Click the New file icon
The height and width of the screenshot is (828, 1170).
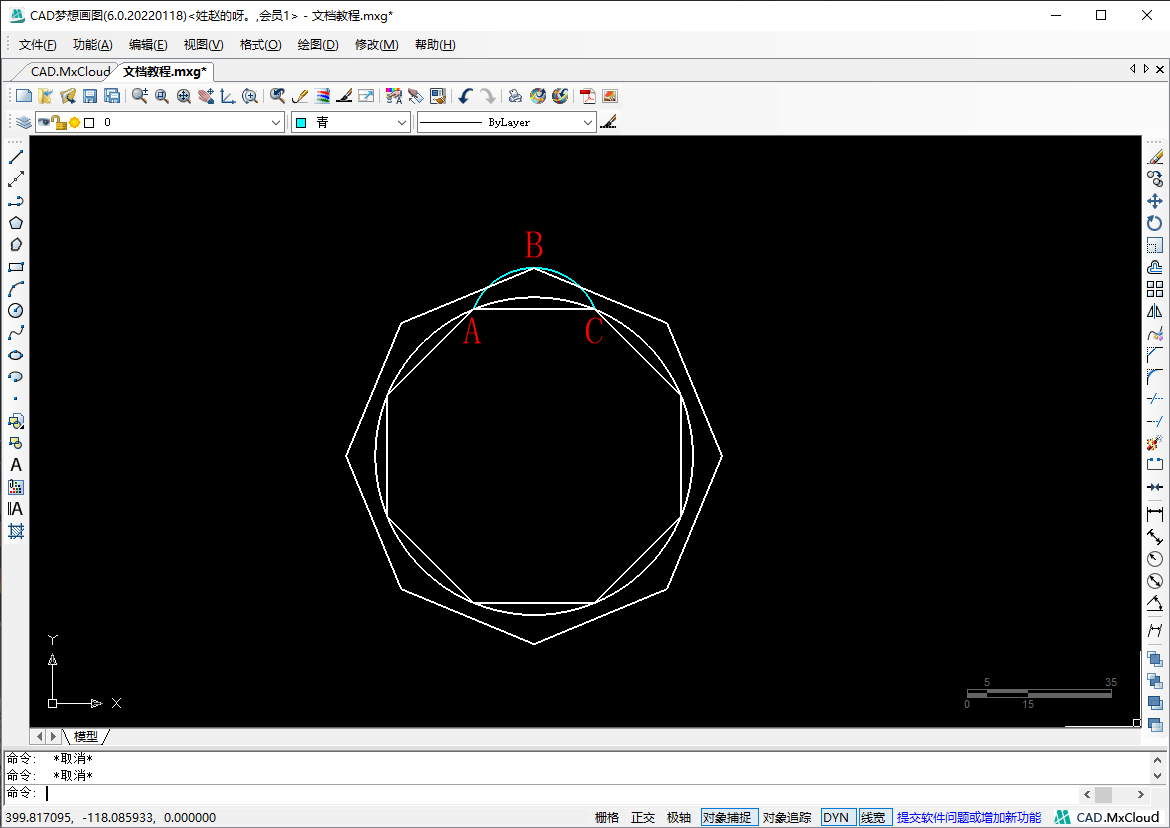[x=24, y=96]
